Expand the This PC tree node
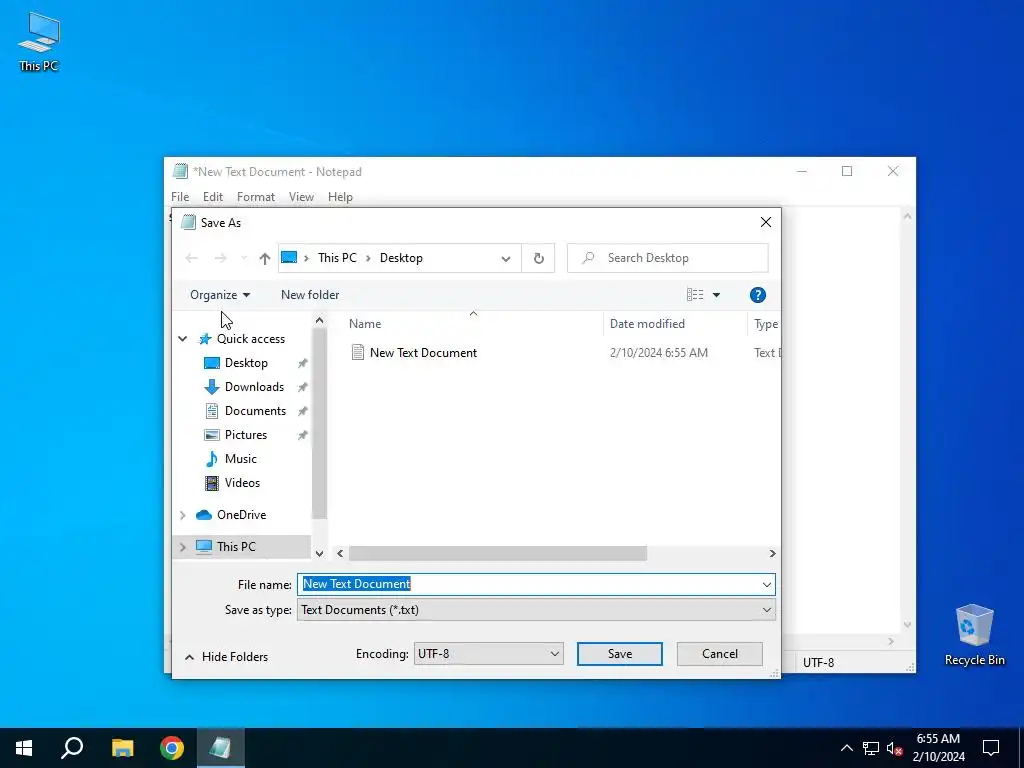The image size is (1024, 768). click(x=183, y=547)
